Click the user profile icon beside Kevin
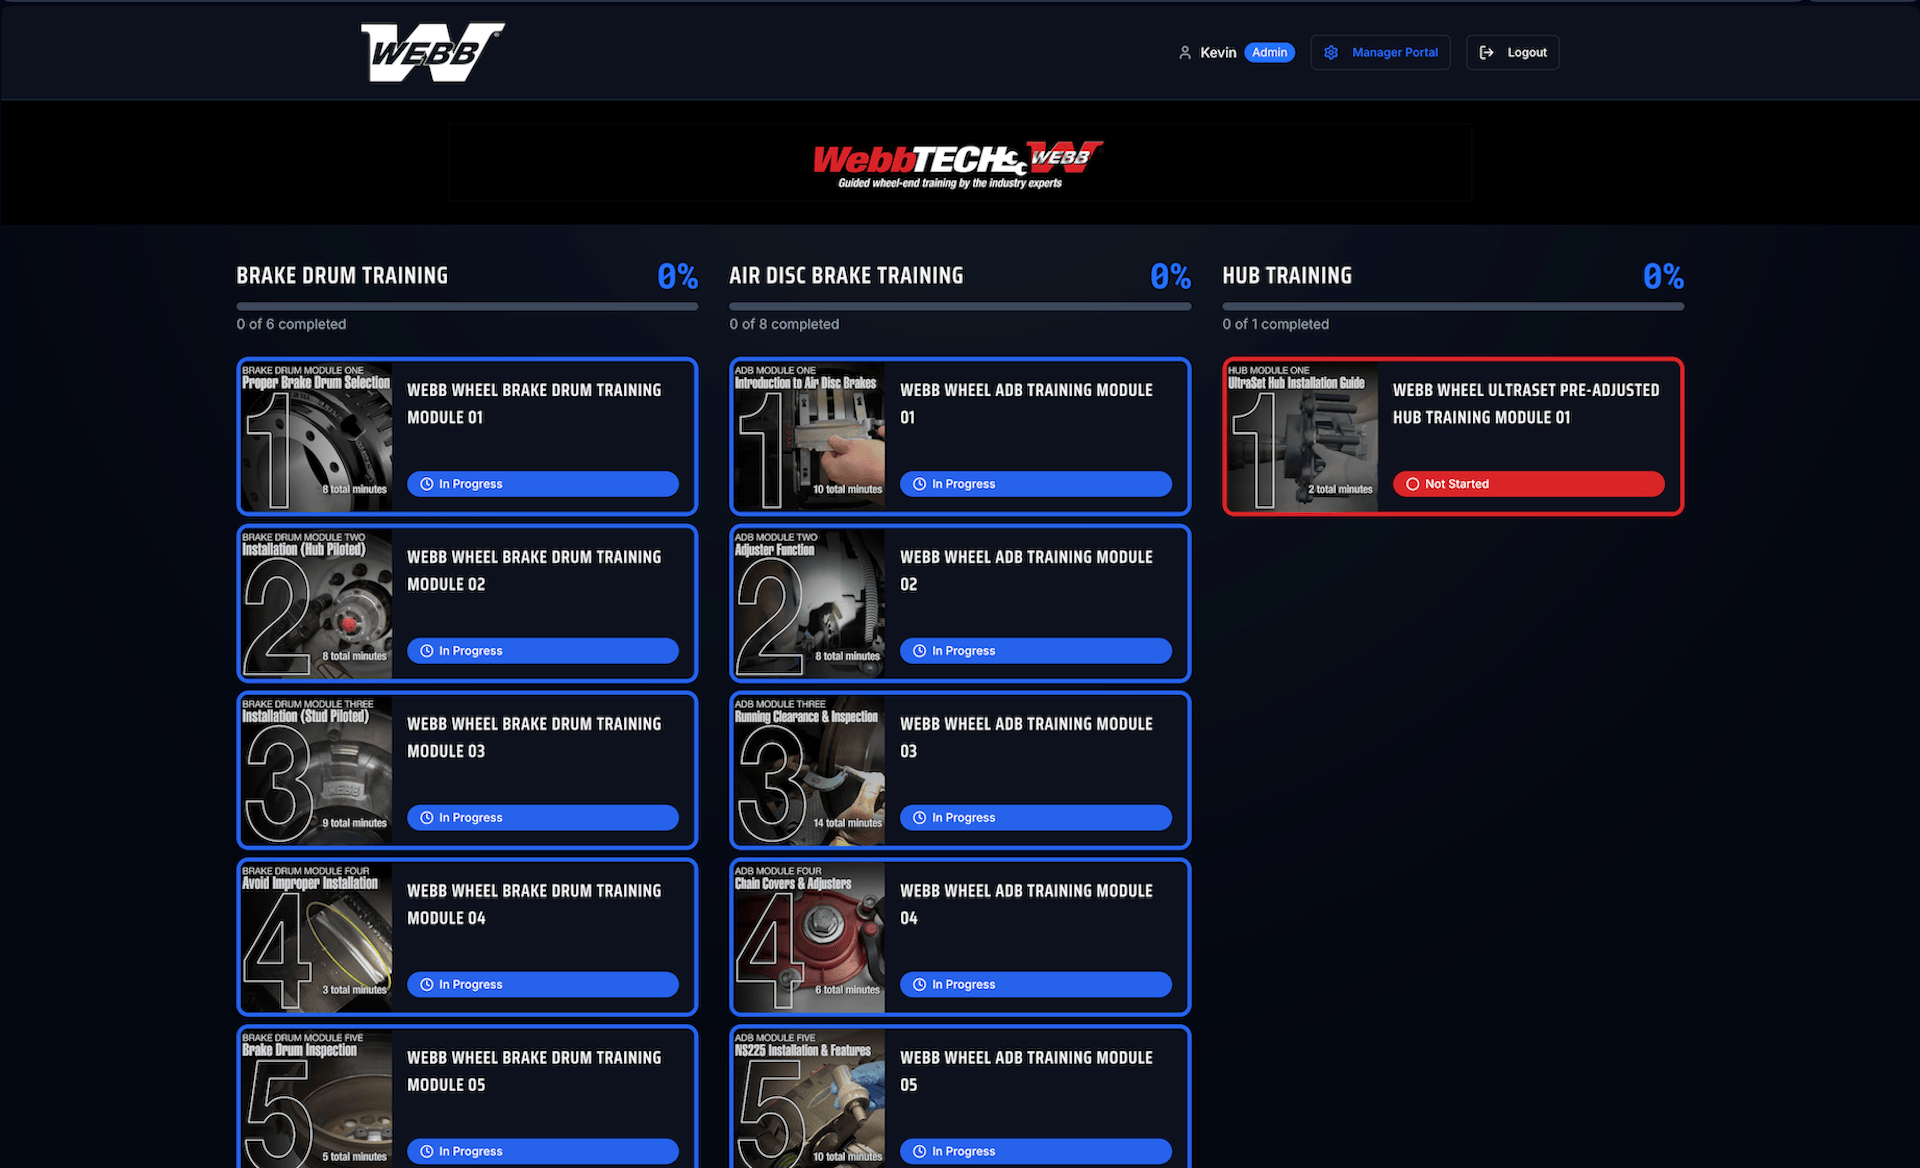The width and height of the screenshot is (1920, 1168). click(1184, 53)
